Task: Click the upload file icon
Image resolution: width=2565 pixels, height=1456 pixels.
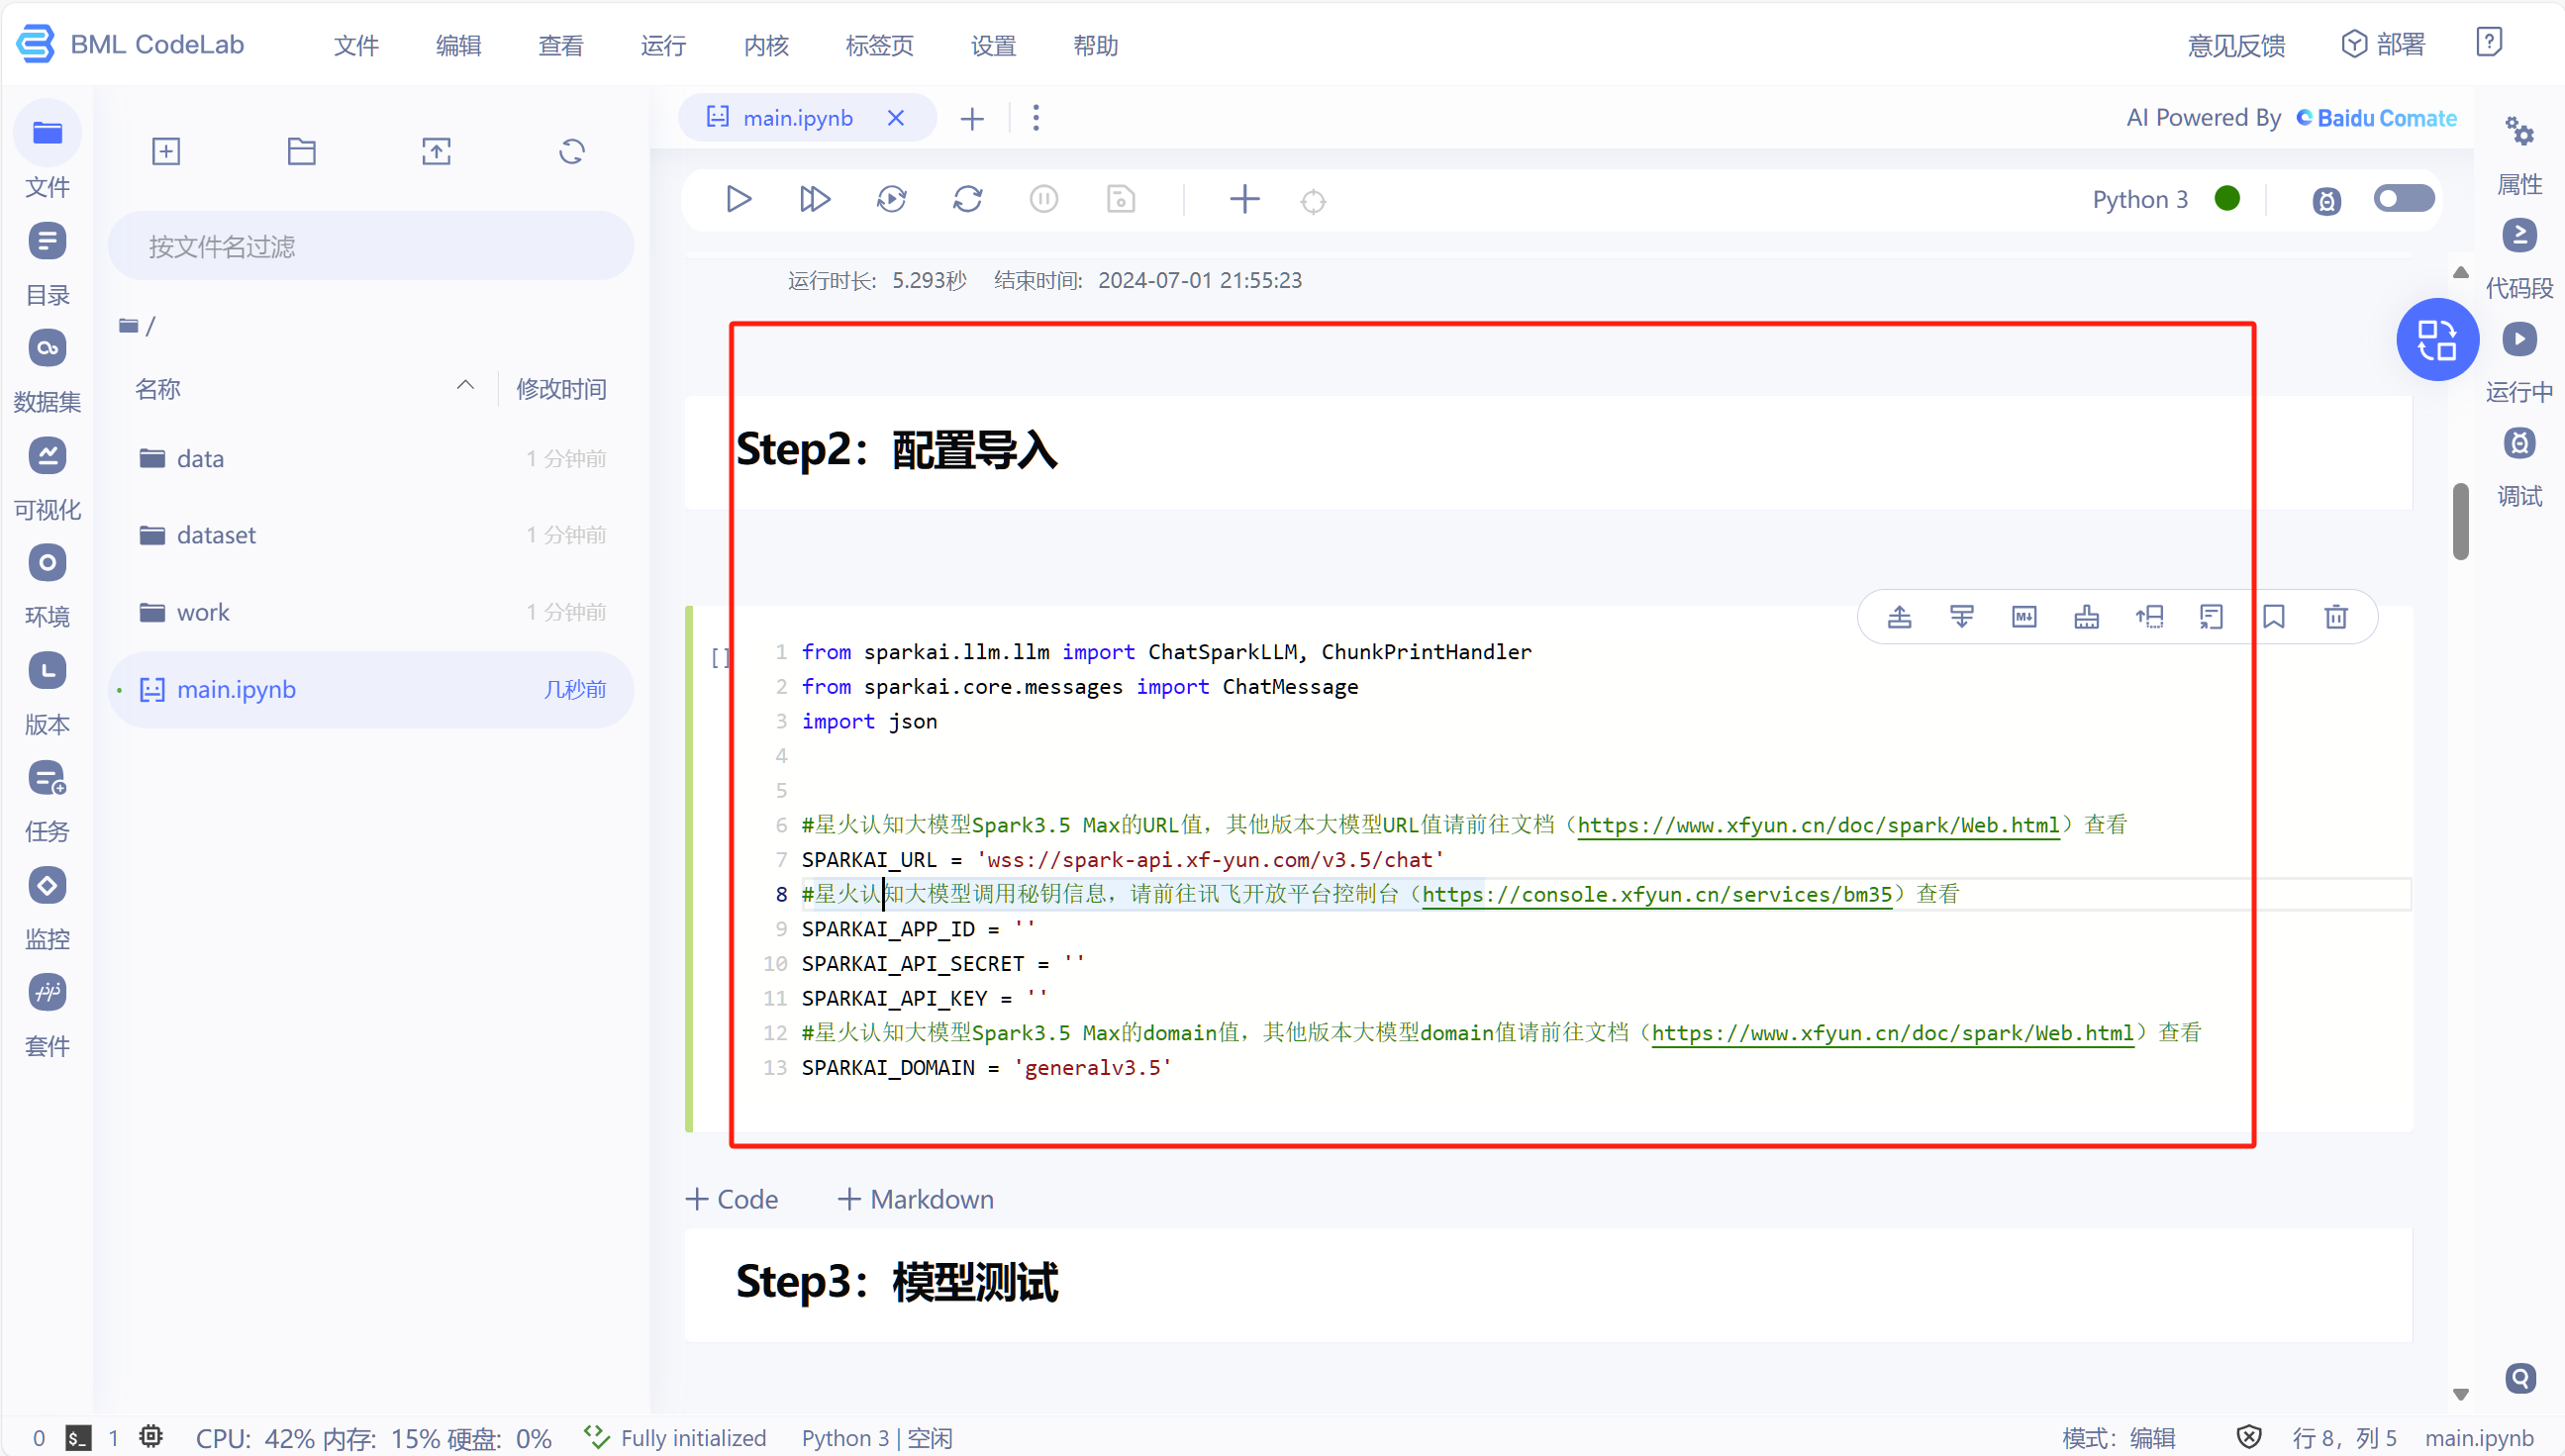Action: (436, 152)
